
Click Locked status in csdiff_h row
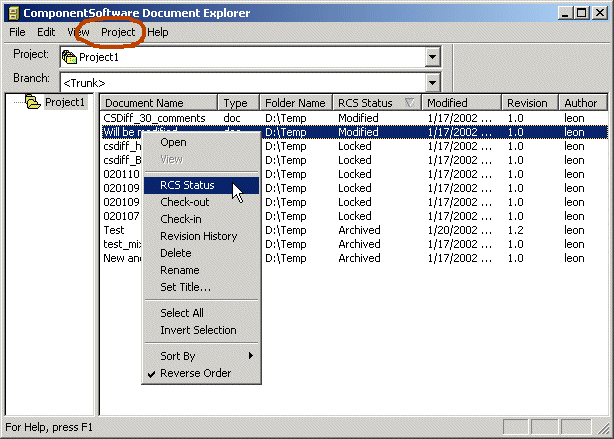pos(355,146)
